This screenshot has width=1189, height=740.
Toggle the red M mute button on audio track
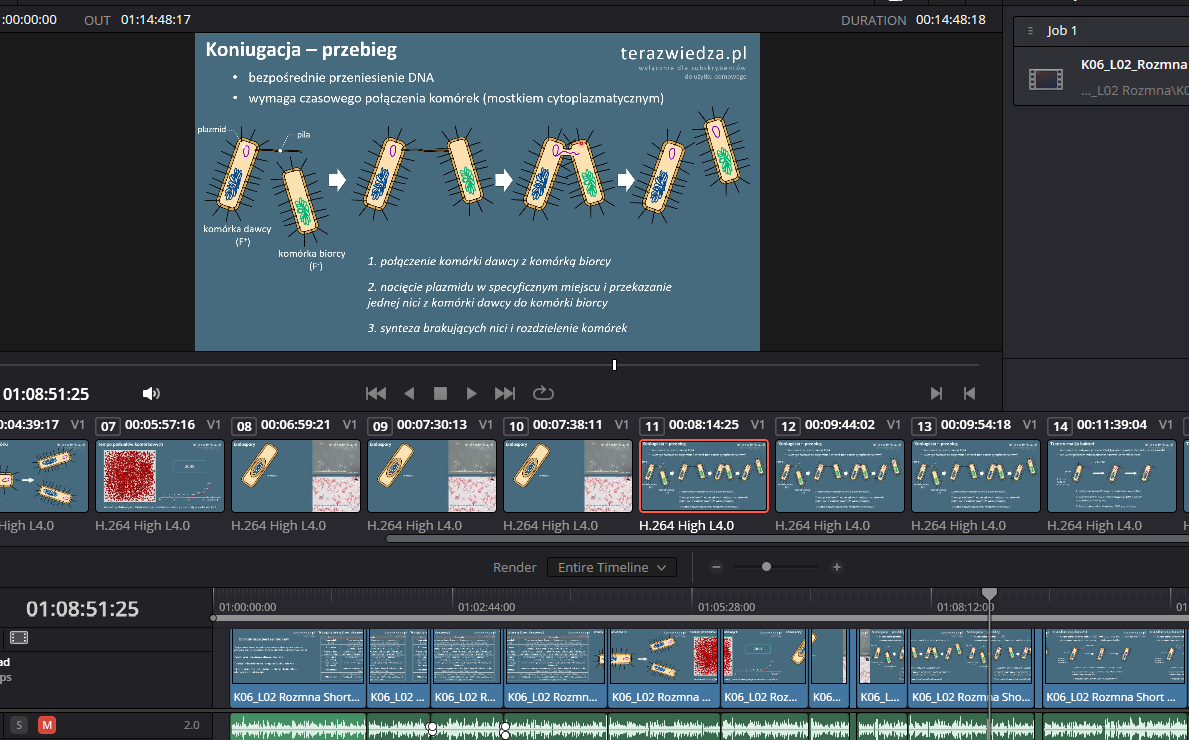click(46, 725)
